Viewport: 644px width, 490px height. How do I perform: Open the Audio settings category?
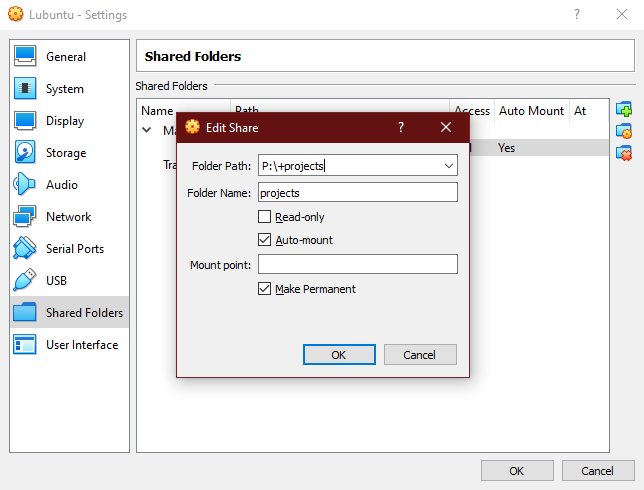pyautogui.click(x=69, y=184)
